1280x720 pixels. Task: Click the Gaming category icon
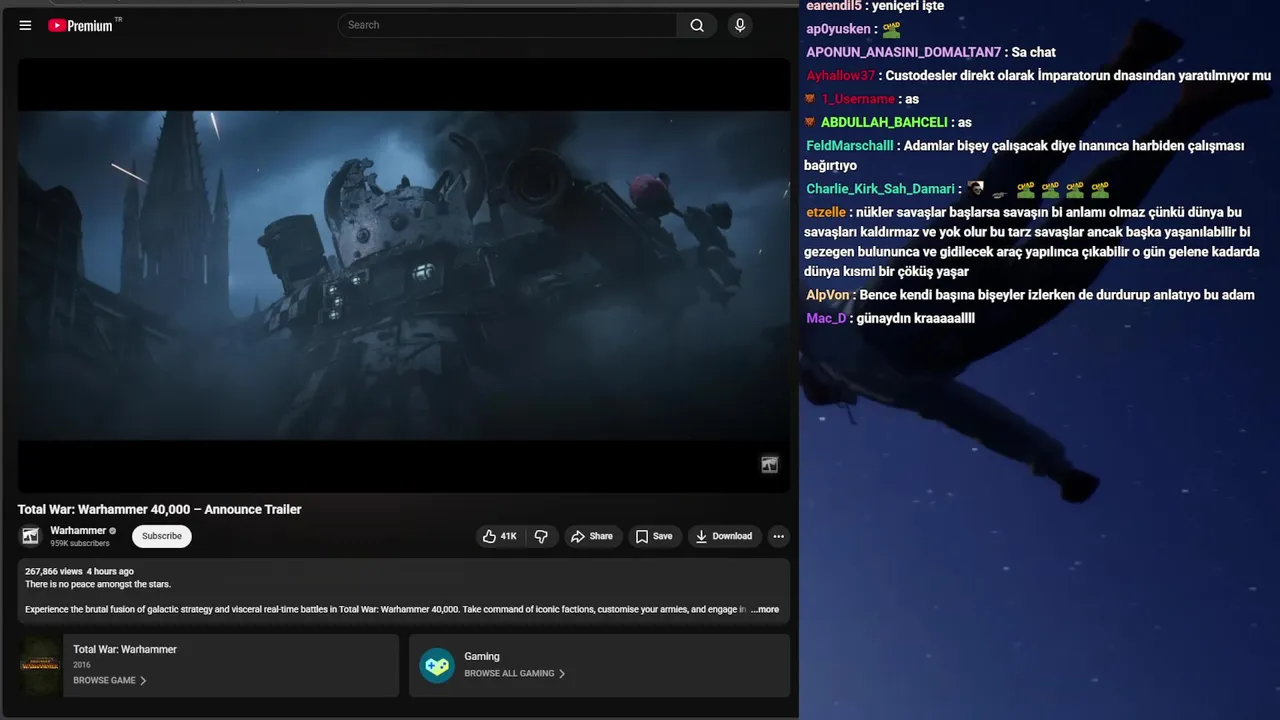click(437, 665)
